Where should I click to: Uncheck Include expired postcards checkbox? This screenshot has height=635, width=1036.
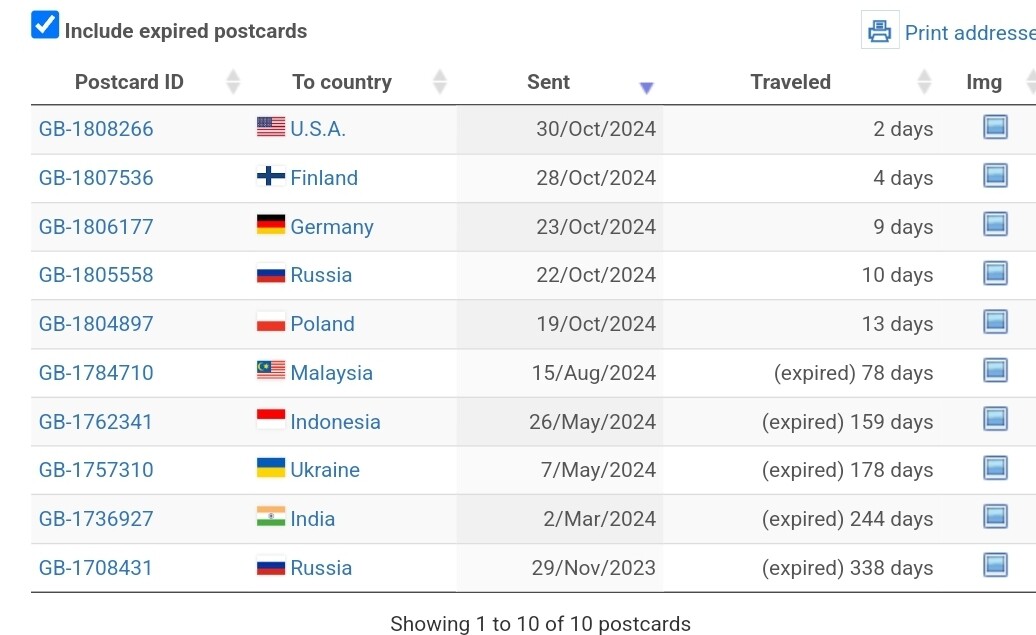(x=45, y=25)
